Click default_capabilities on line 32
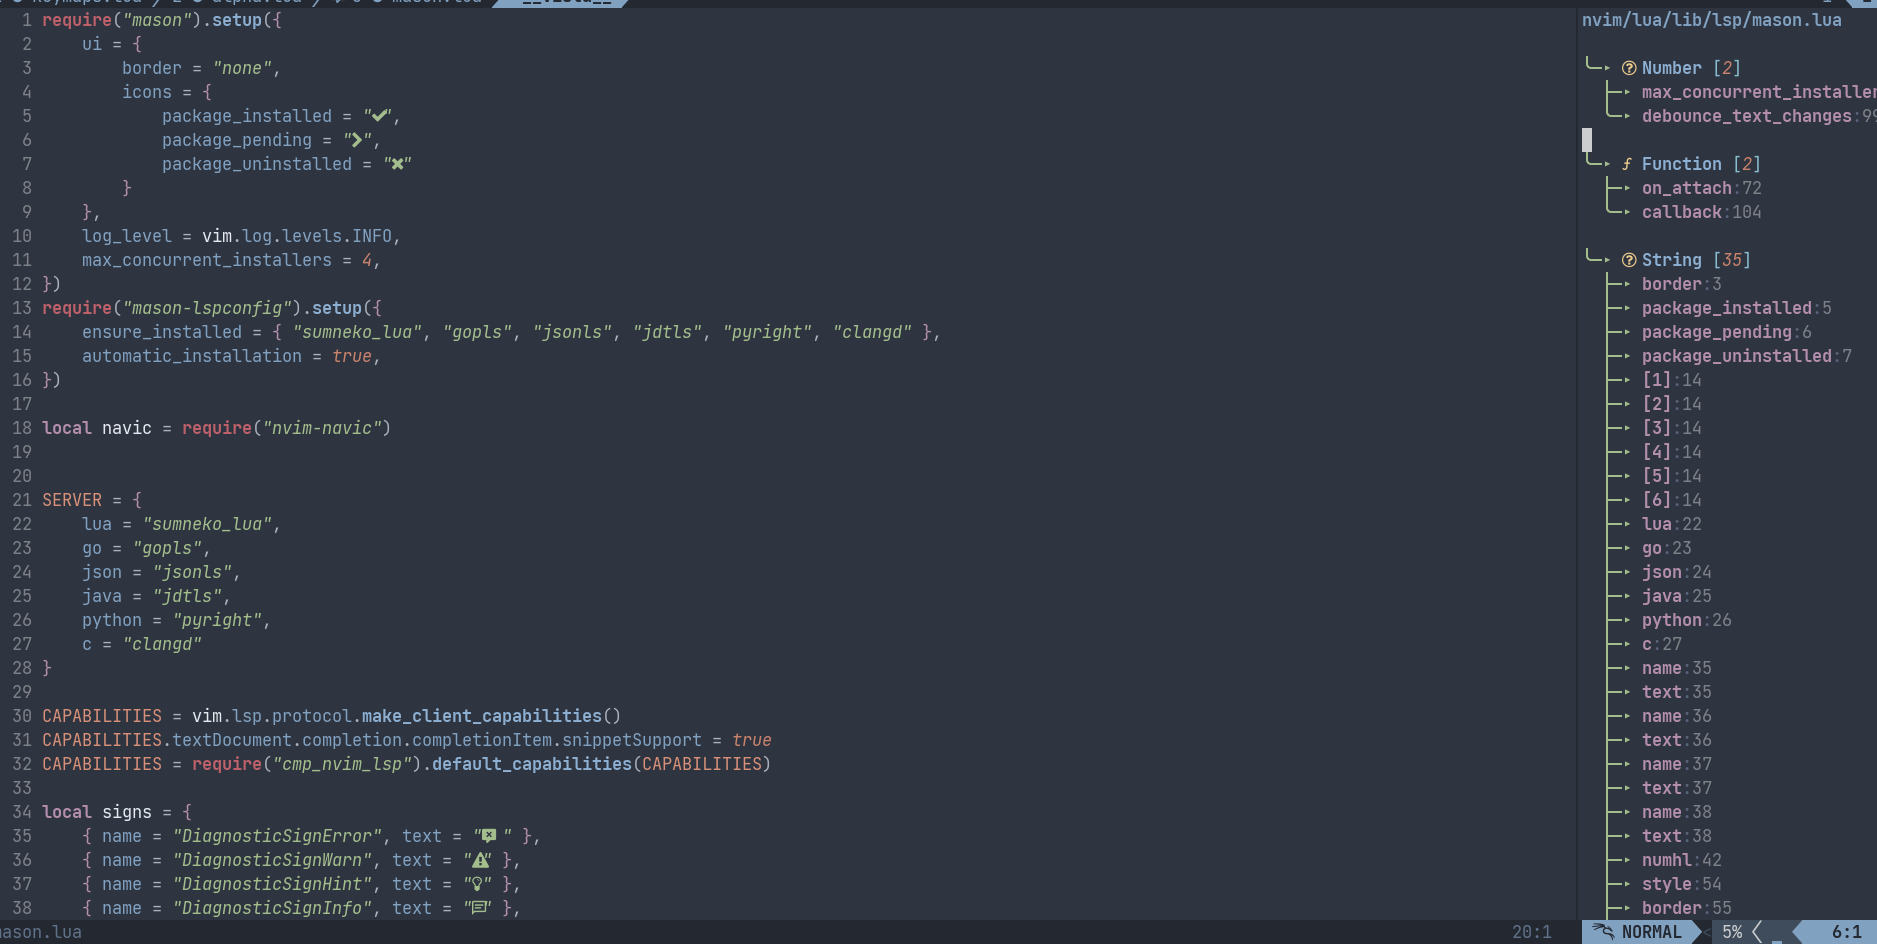This screenshot has width=1877, height=944. click(531, 764)
